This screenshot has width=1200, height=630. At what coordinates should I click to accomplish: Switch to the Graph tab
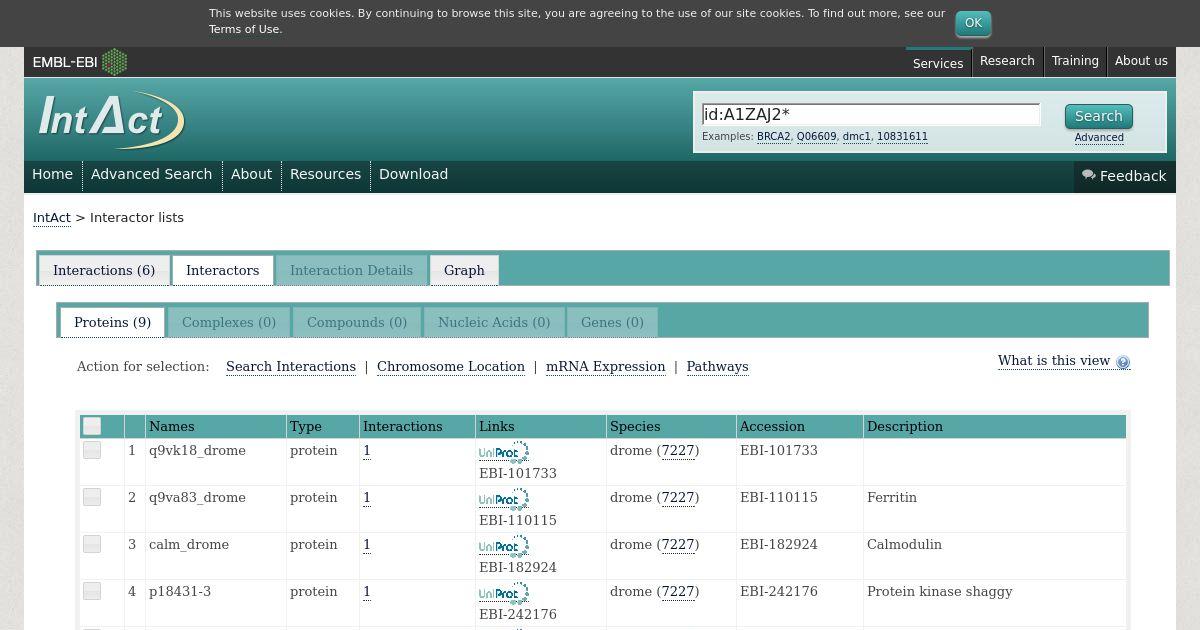(x=464, y=270)
